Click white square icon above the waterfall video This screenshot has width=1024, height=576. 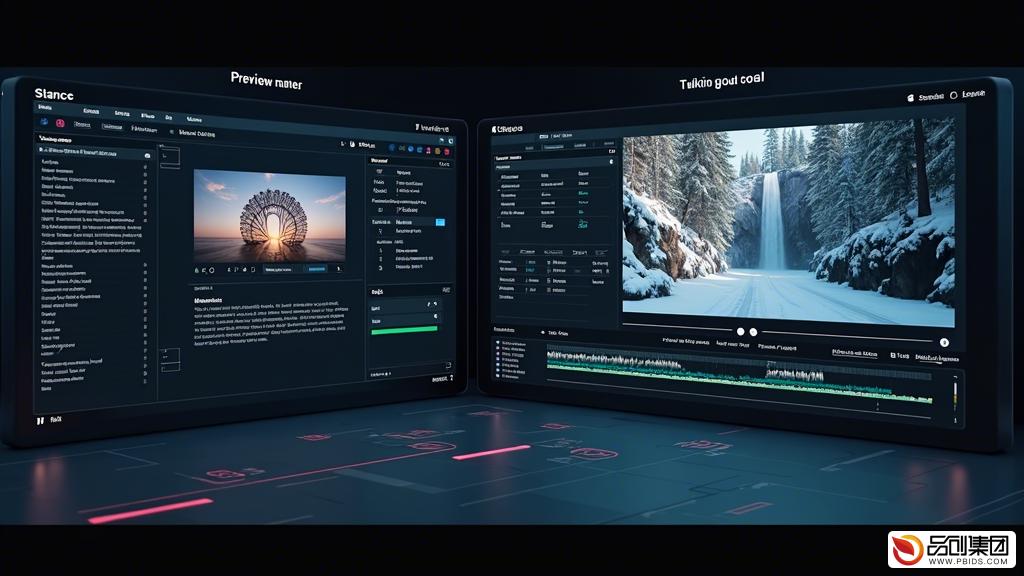[x=910, y=98]
